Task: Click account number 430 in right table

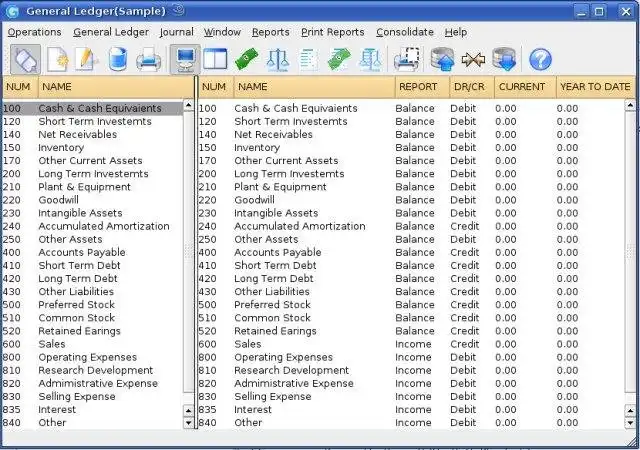Action: pos(208,292)
